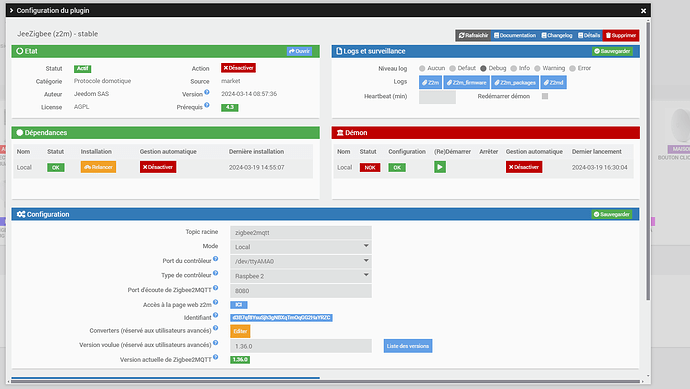Click the 4.3 Prérequis badge
This screenshot has width=690, height=389.
point(230,107)
